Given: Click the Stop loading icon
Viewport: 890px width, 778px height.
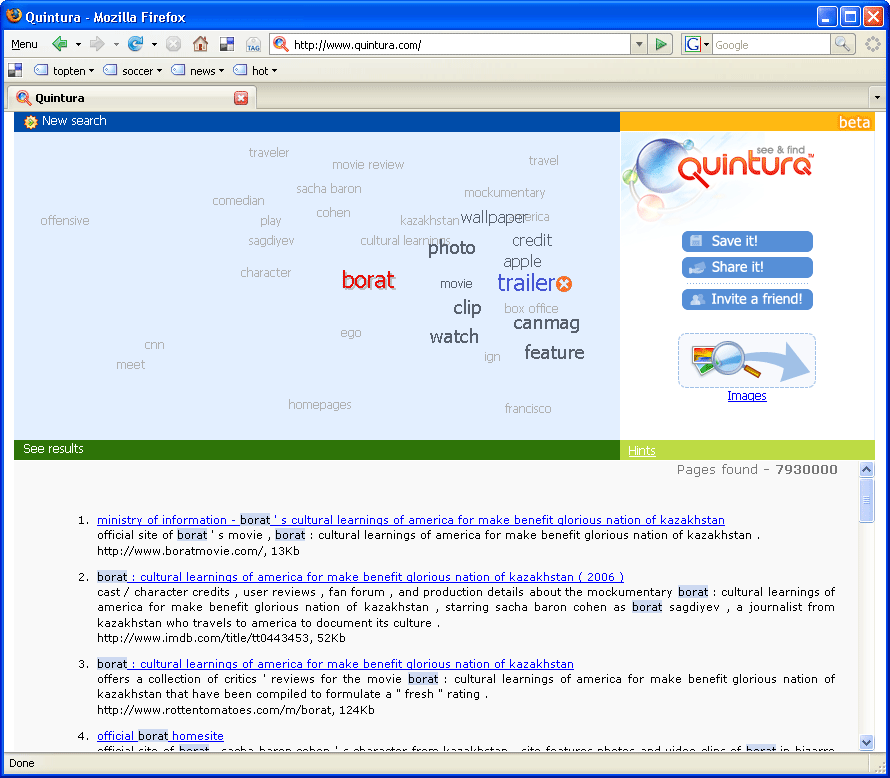Looking at the screenshot, I should 174,44.
